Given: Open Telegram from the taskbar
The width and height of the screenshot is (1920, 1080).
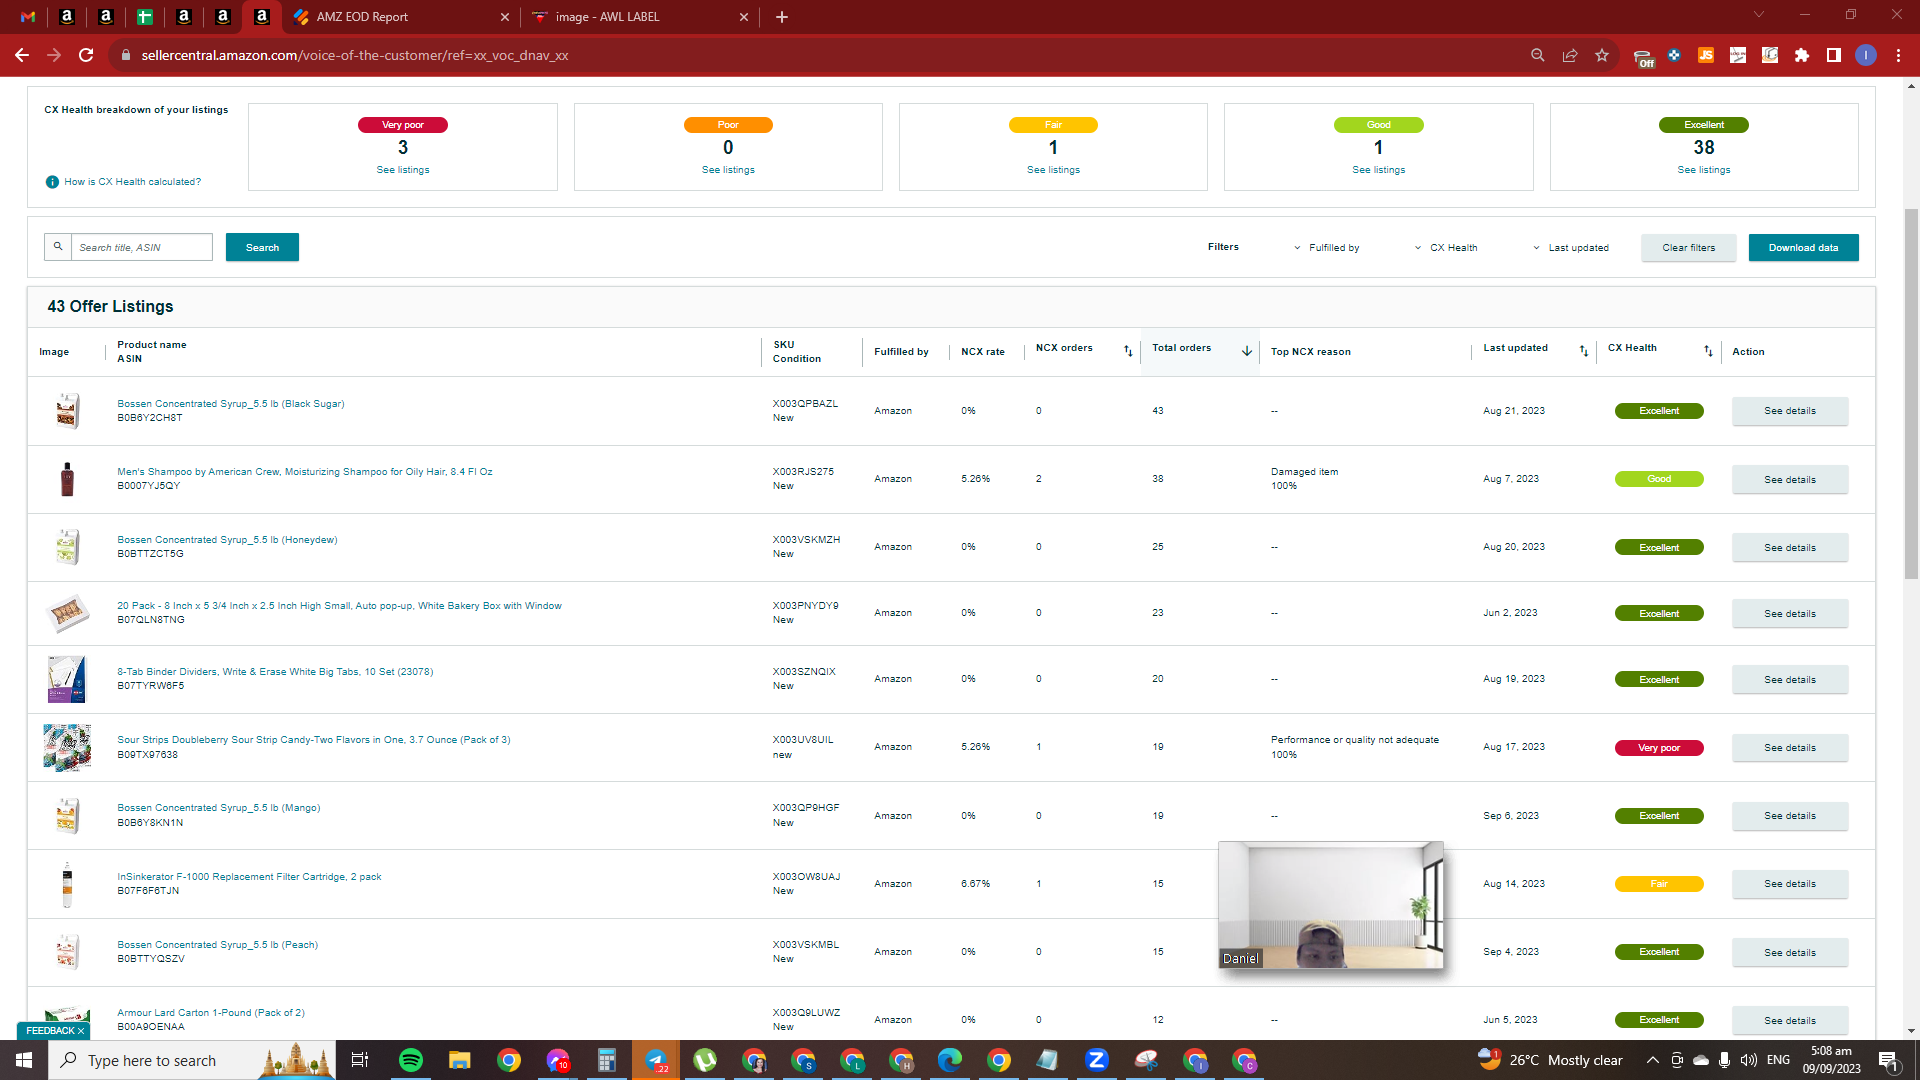Looking at the screenshot, I should point(656,1060).
